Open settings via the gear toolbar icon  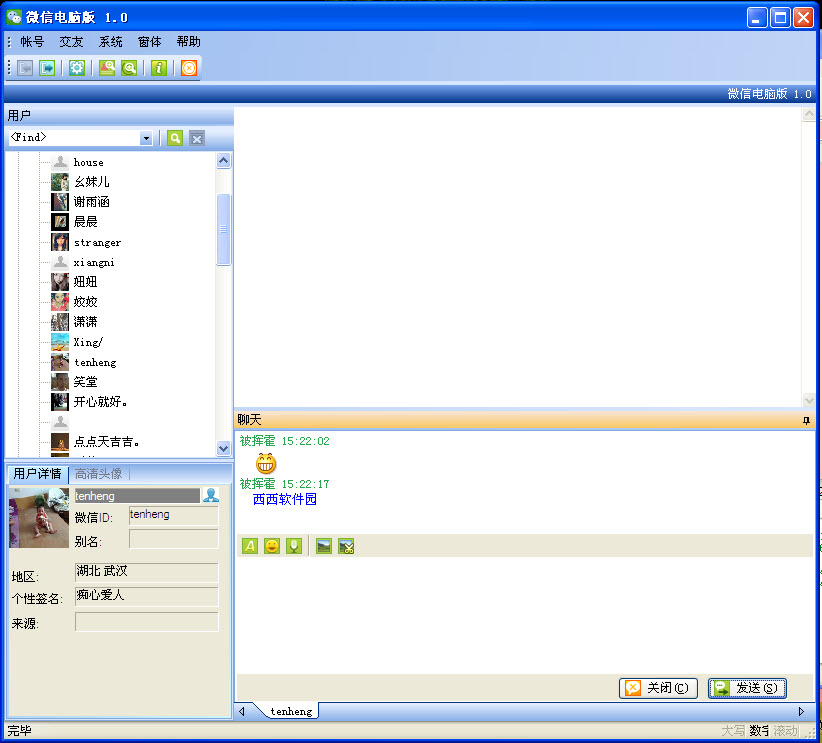click(x=77, y=68)
